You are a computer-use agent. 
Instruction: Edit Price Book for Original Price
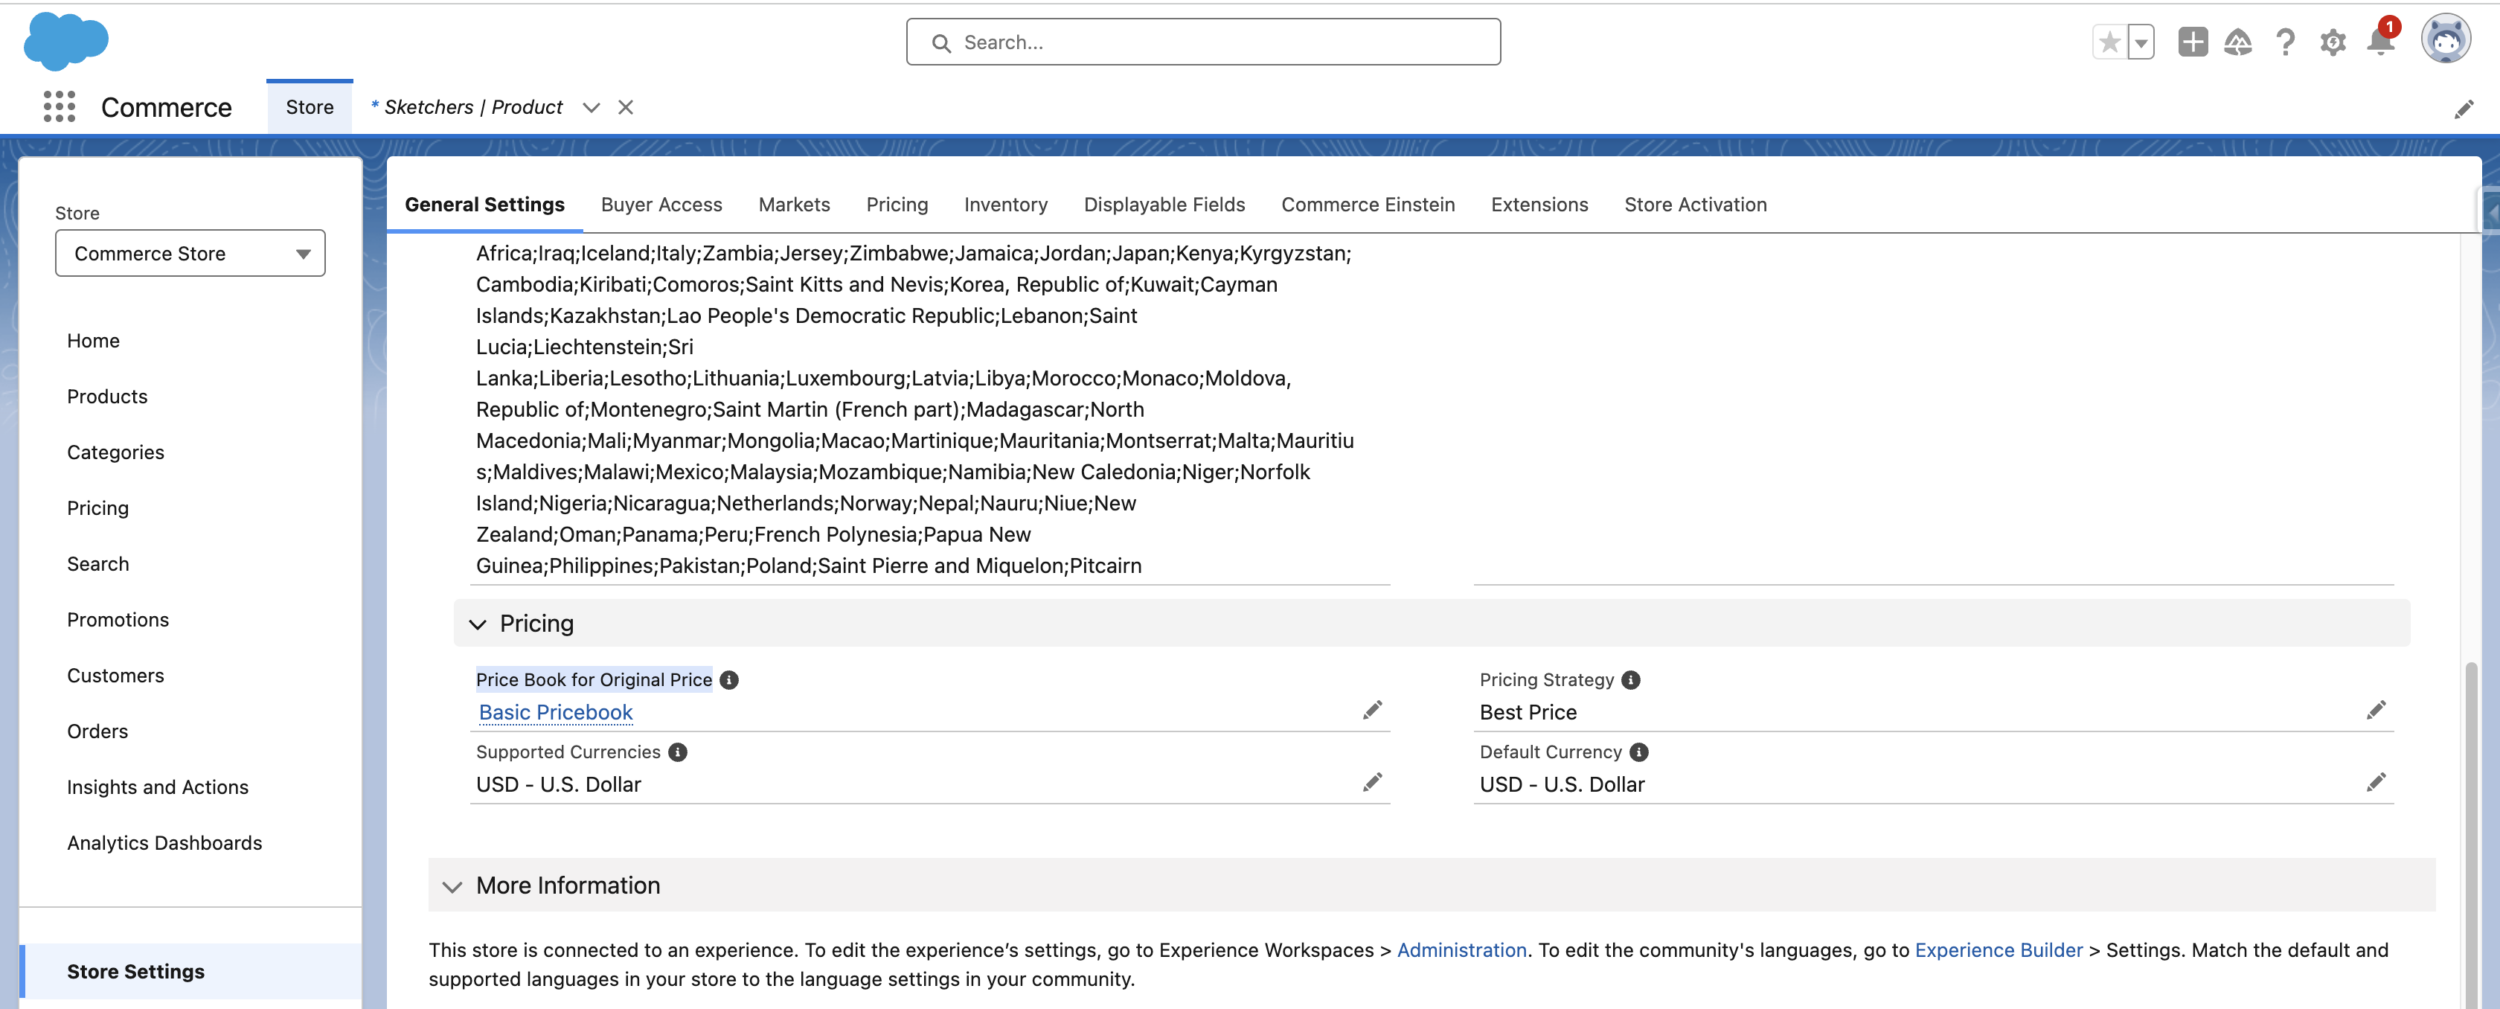(x=1372, y=710)
